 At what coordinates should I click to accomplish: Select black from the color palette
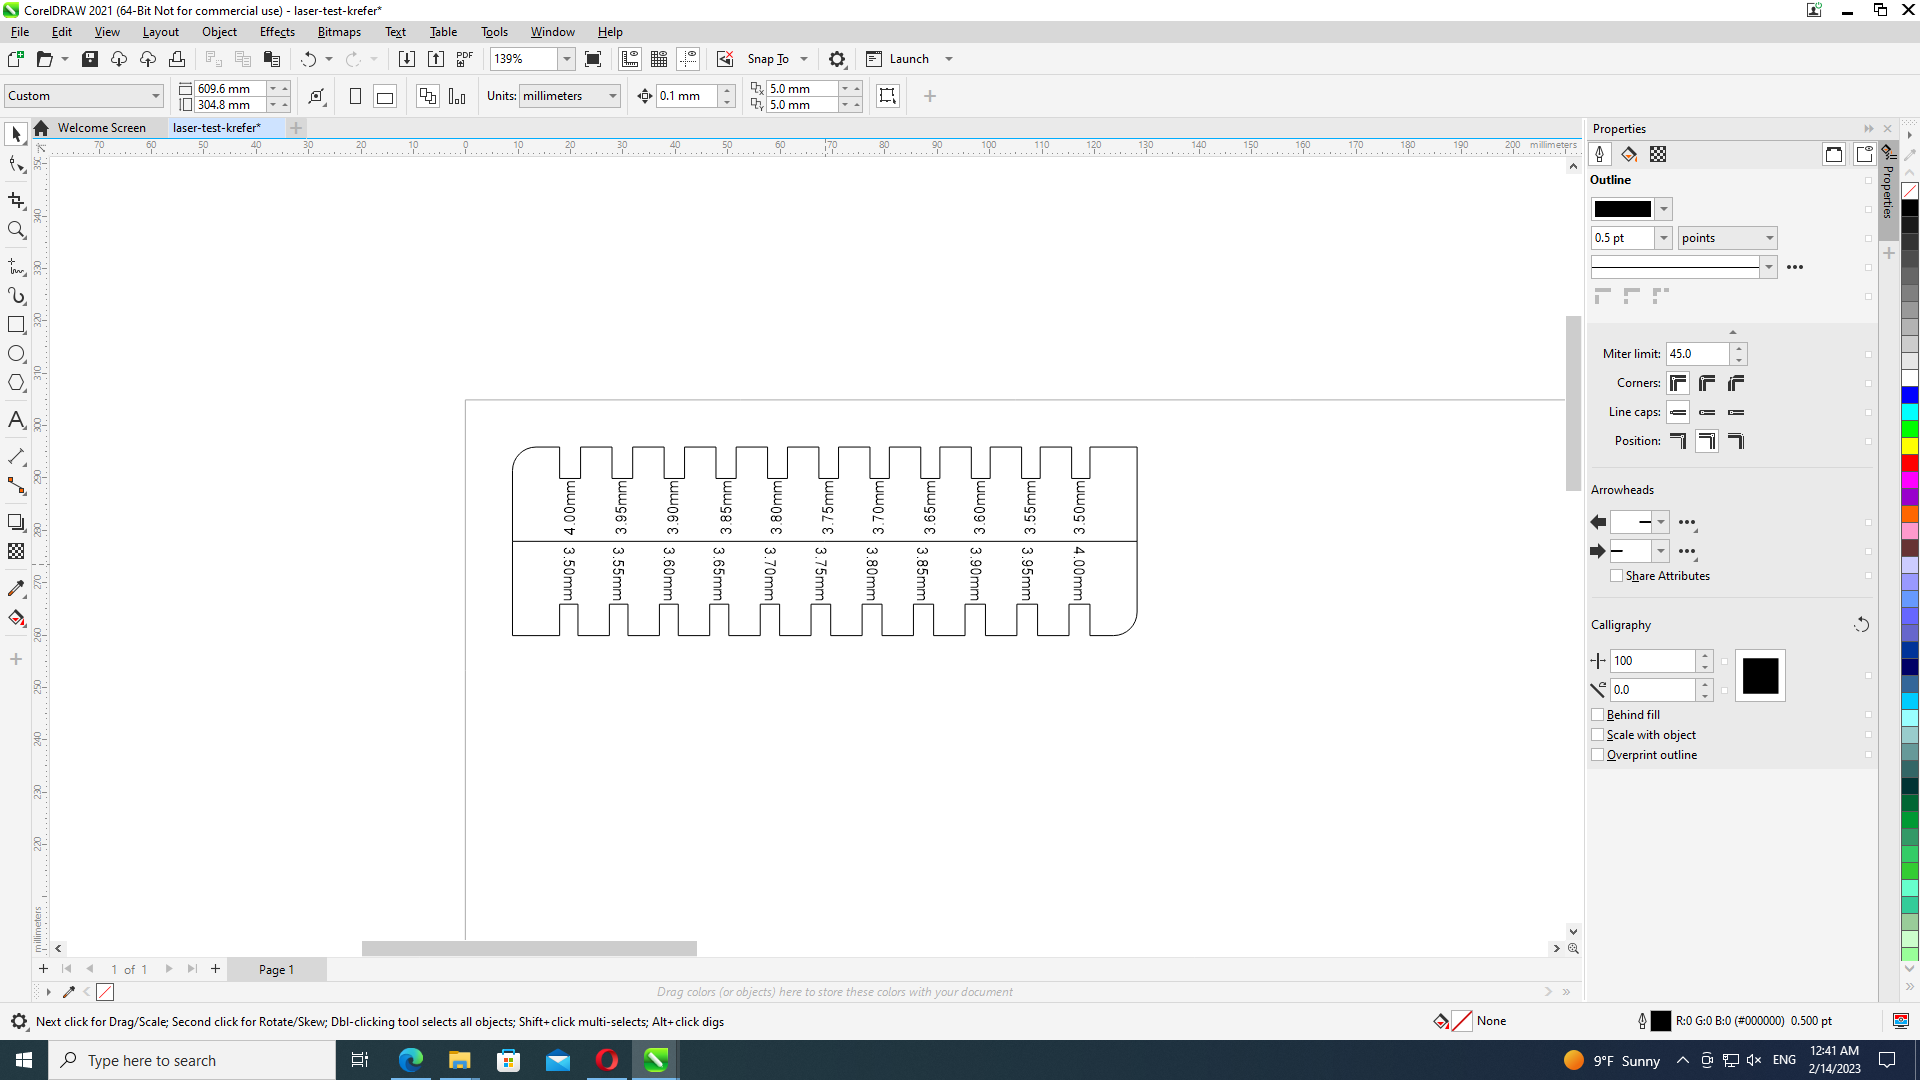point(1910,207)
